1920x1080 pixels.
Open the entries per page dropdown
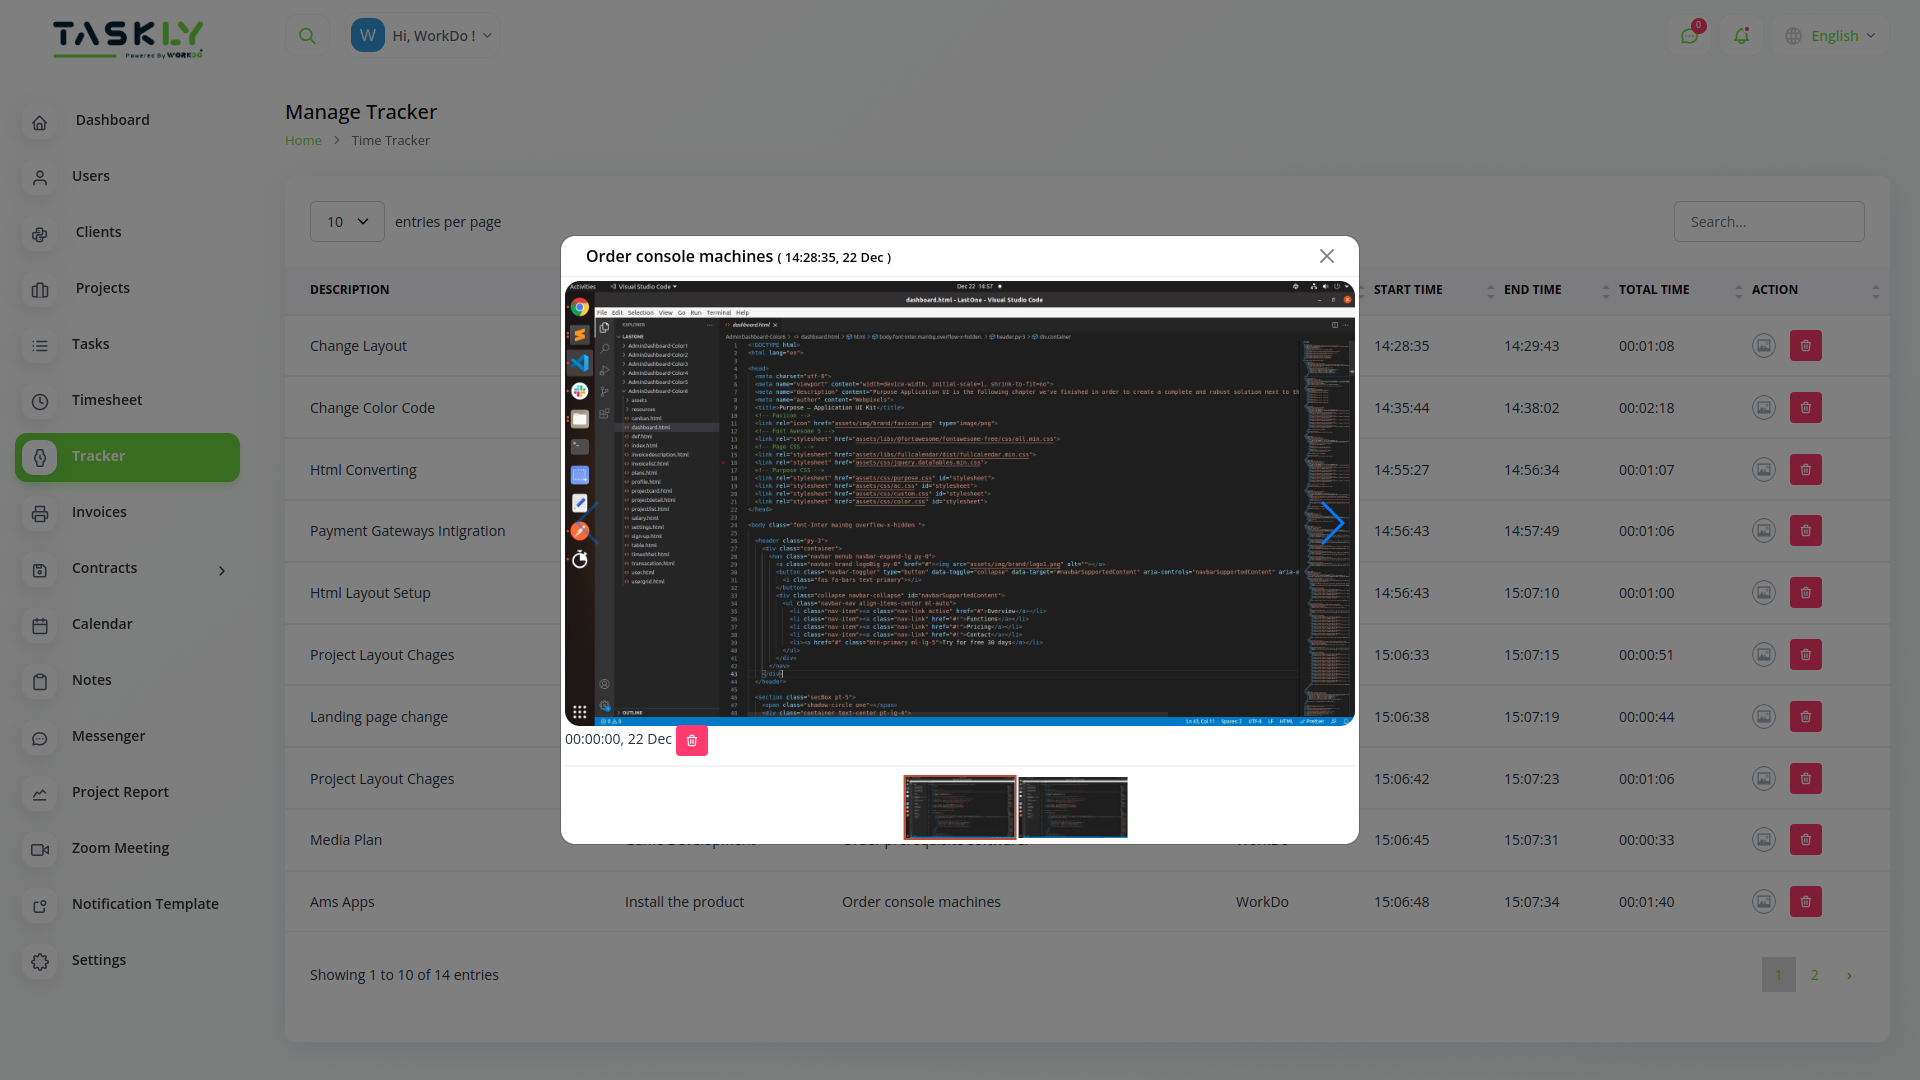(x=347, y=221)
